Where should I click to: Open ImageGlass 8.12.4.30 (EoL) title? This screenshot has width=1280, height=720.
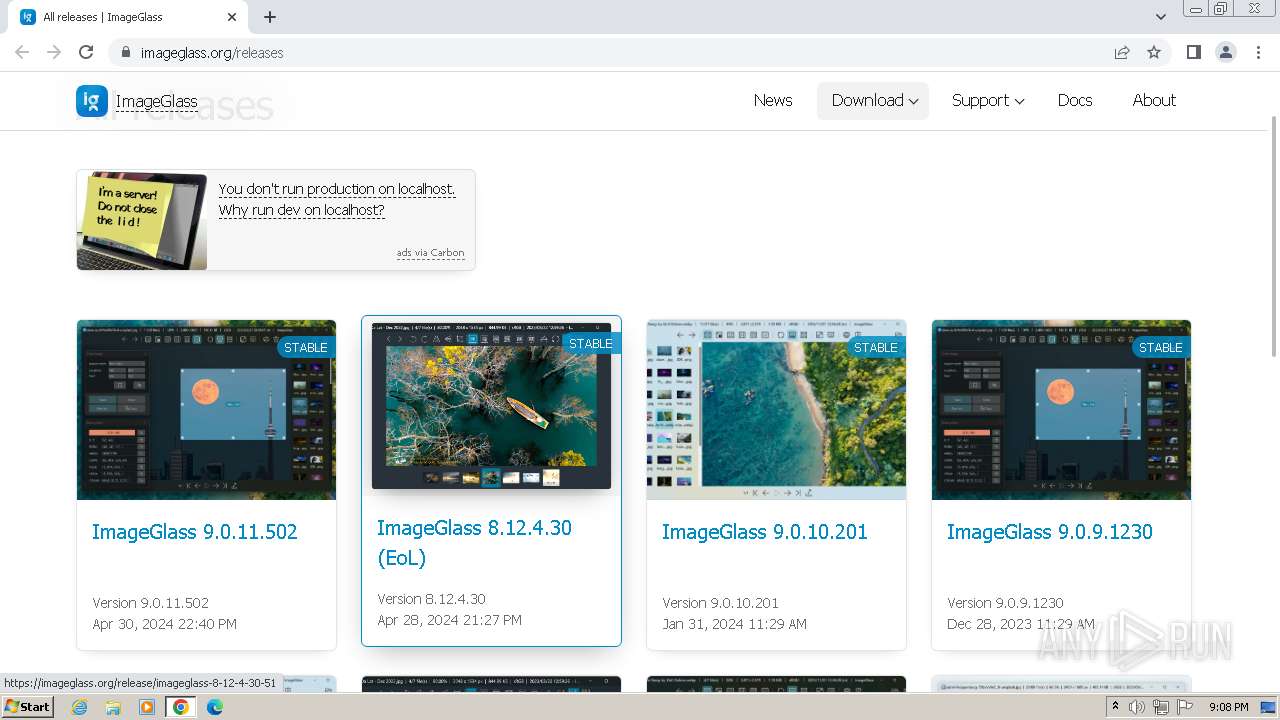coord(474,543)
